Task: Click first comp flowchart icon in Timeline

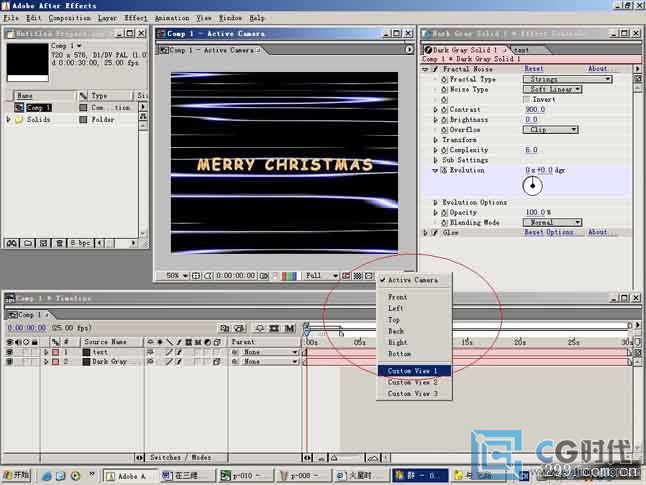Action: tap(224, 328)
